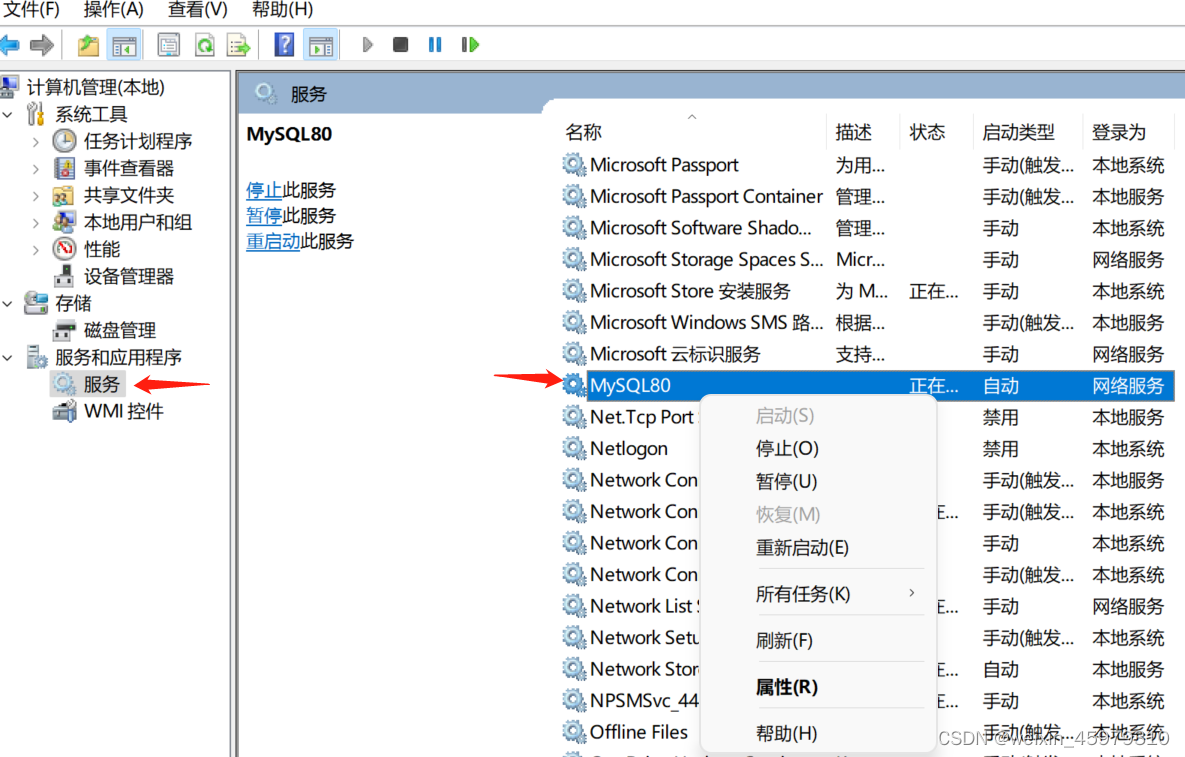Sort by Log On As (登录为) header

point(1128,132)
